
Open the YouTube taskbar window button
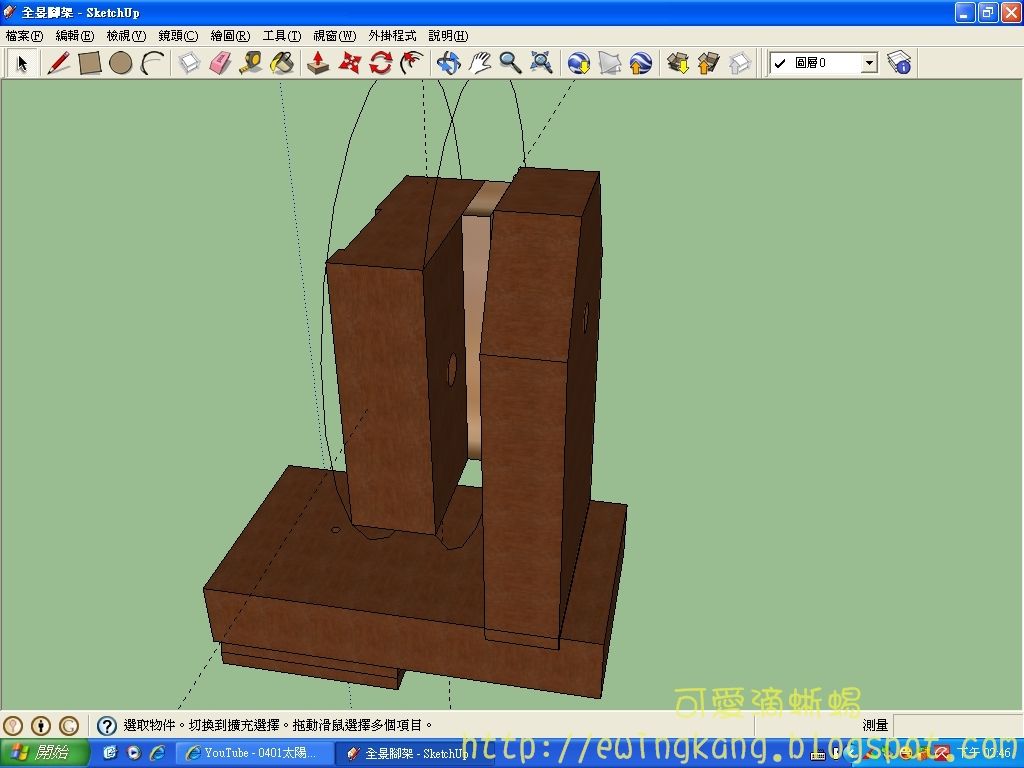[x=254, y=753]
